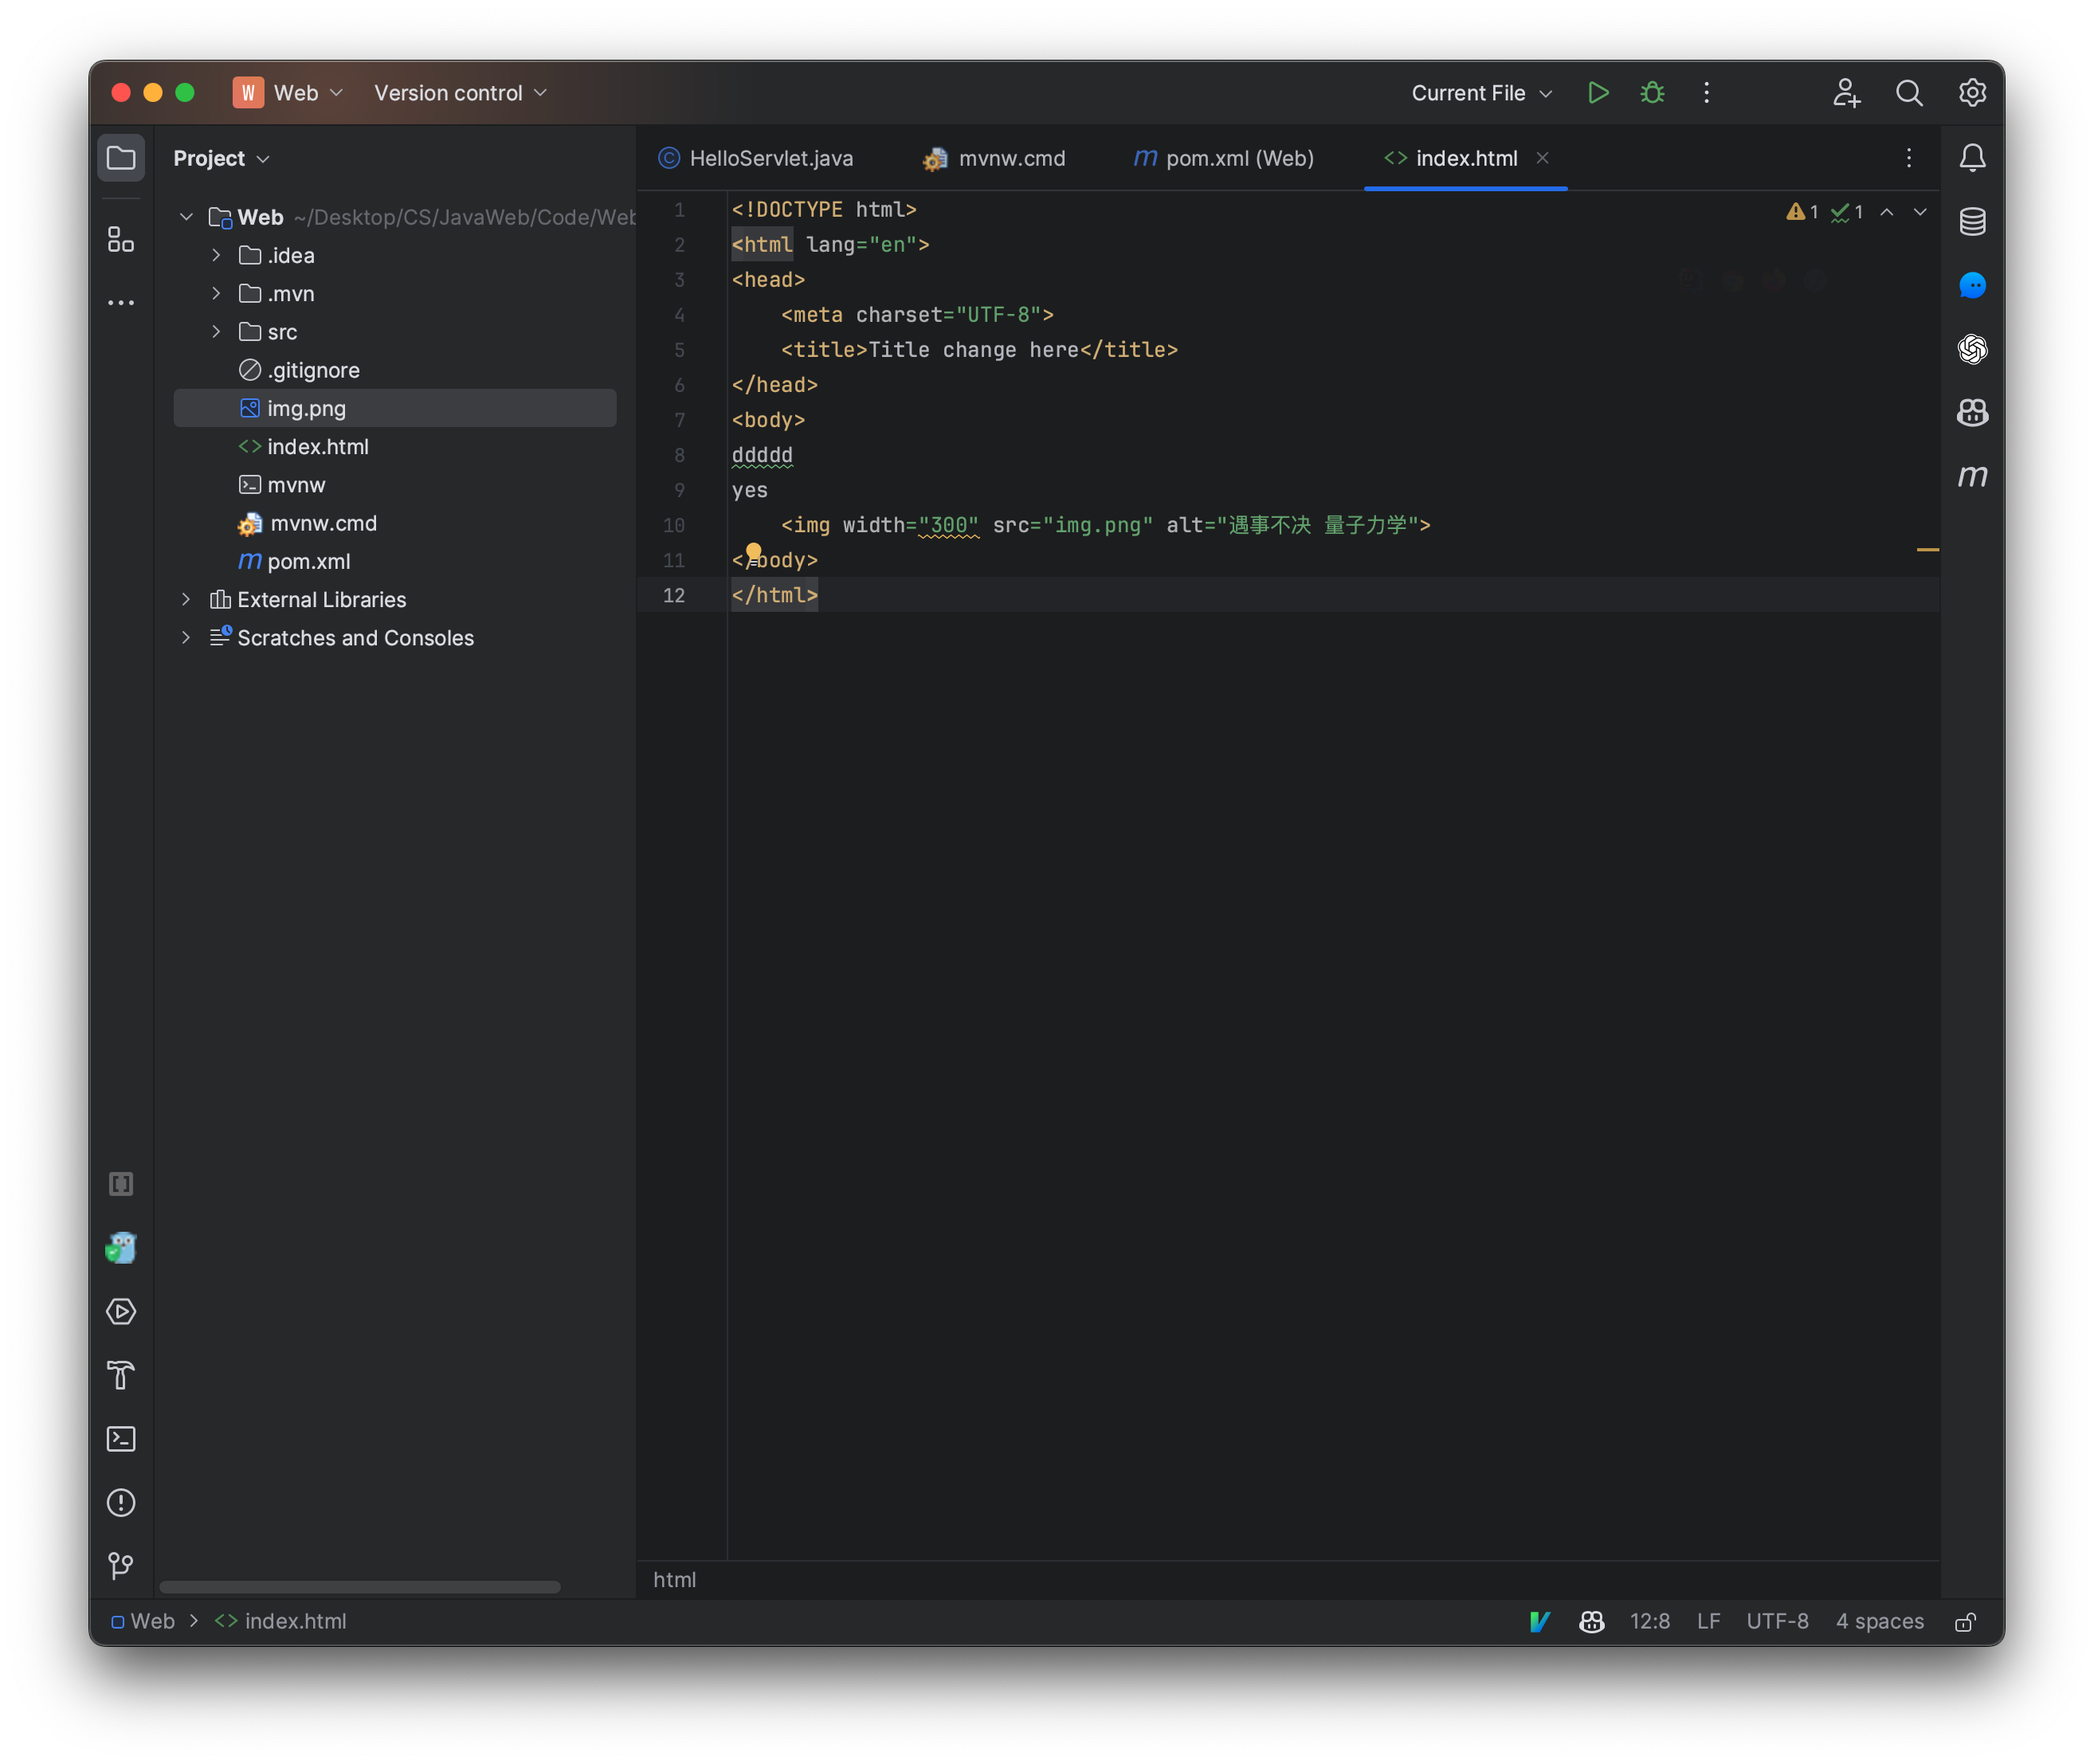Open the Maven tool window icon
The height and width of the screenshot is (1764, 2094).
tap(1972, 477)
